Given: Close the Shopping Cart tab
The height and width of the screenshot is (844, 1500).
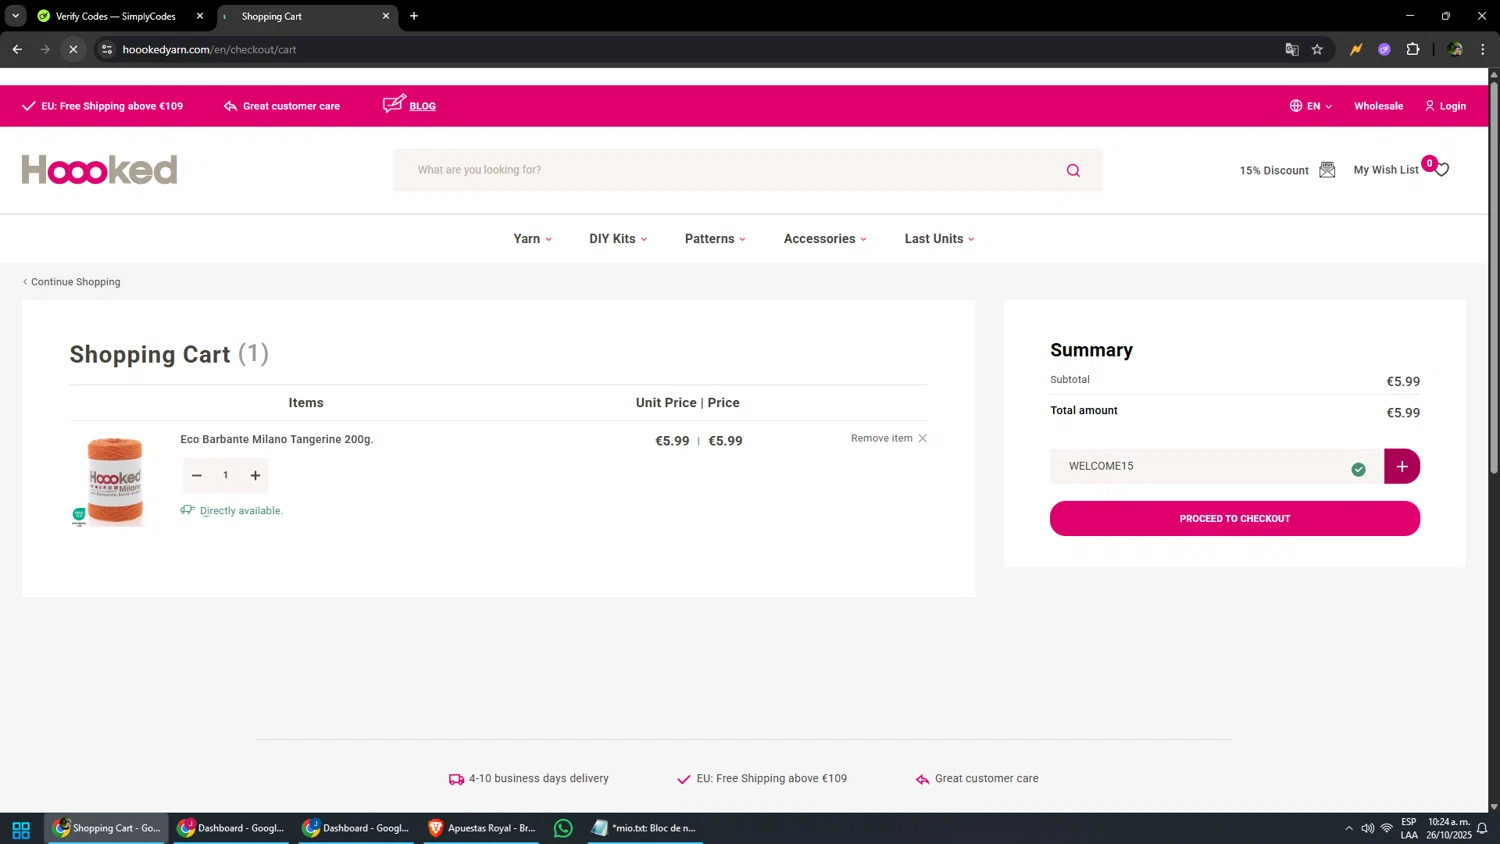Looking at the screenshot, I should point(386,16).
